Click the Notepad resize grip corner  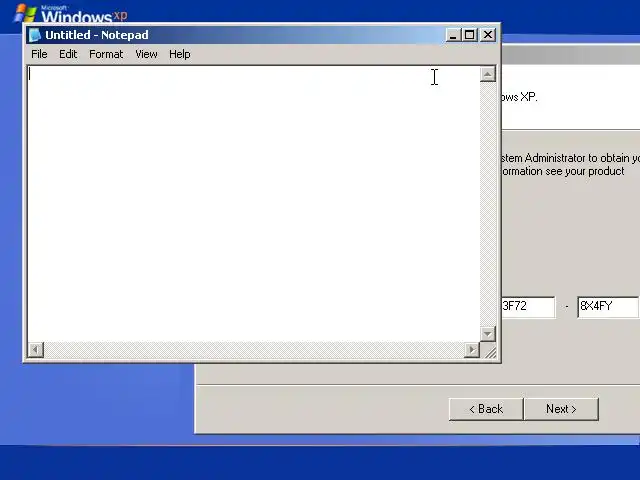pyautogui.click(x=489, y=351)
